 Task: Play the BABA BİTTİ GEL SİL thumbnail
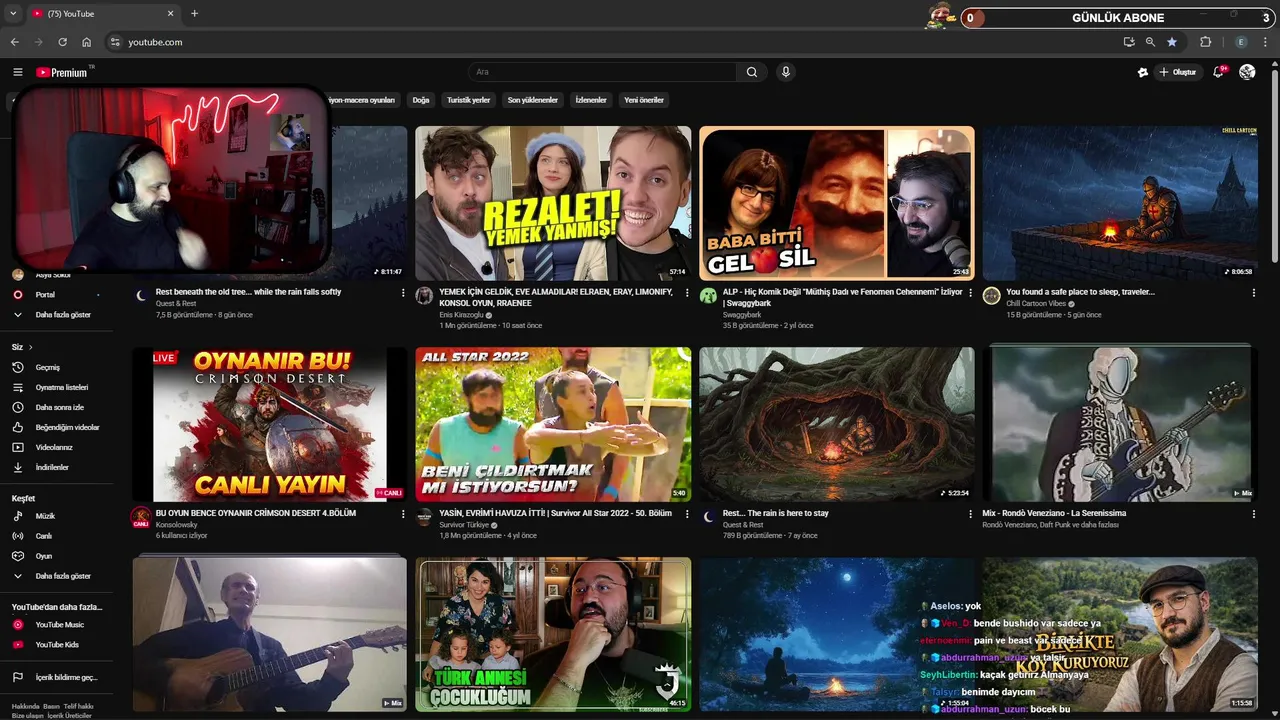pos(837,203)
